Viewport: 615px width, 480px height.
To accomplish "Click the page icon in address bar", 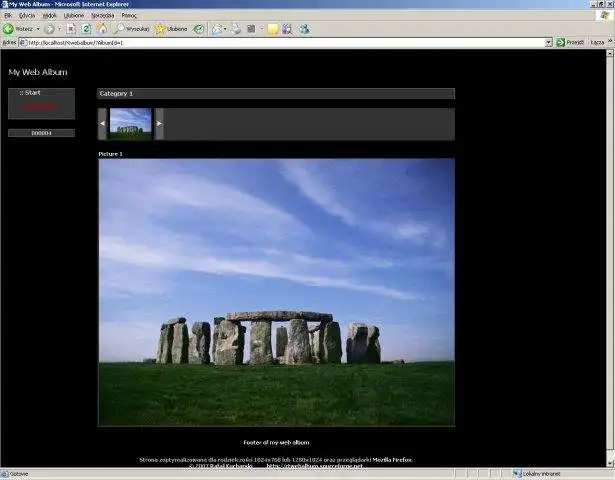I will click(x=23, y=42).
